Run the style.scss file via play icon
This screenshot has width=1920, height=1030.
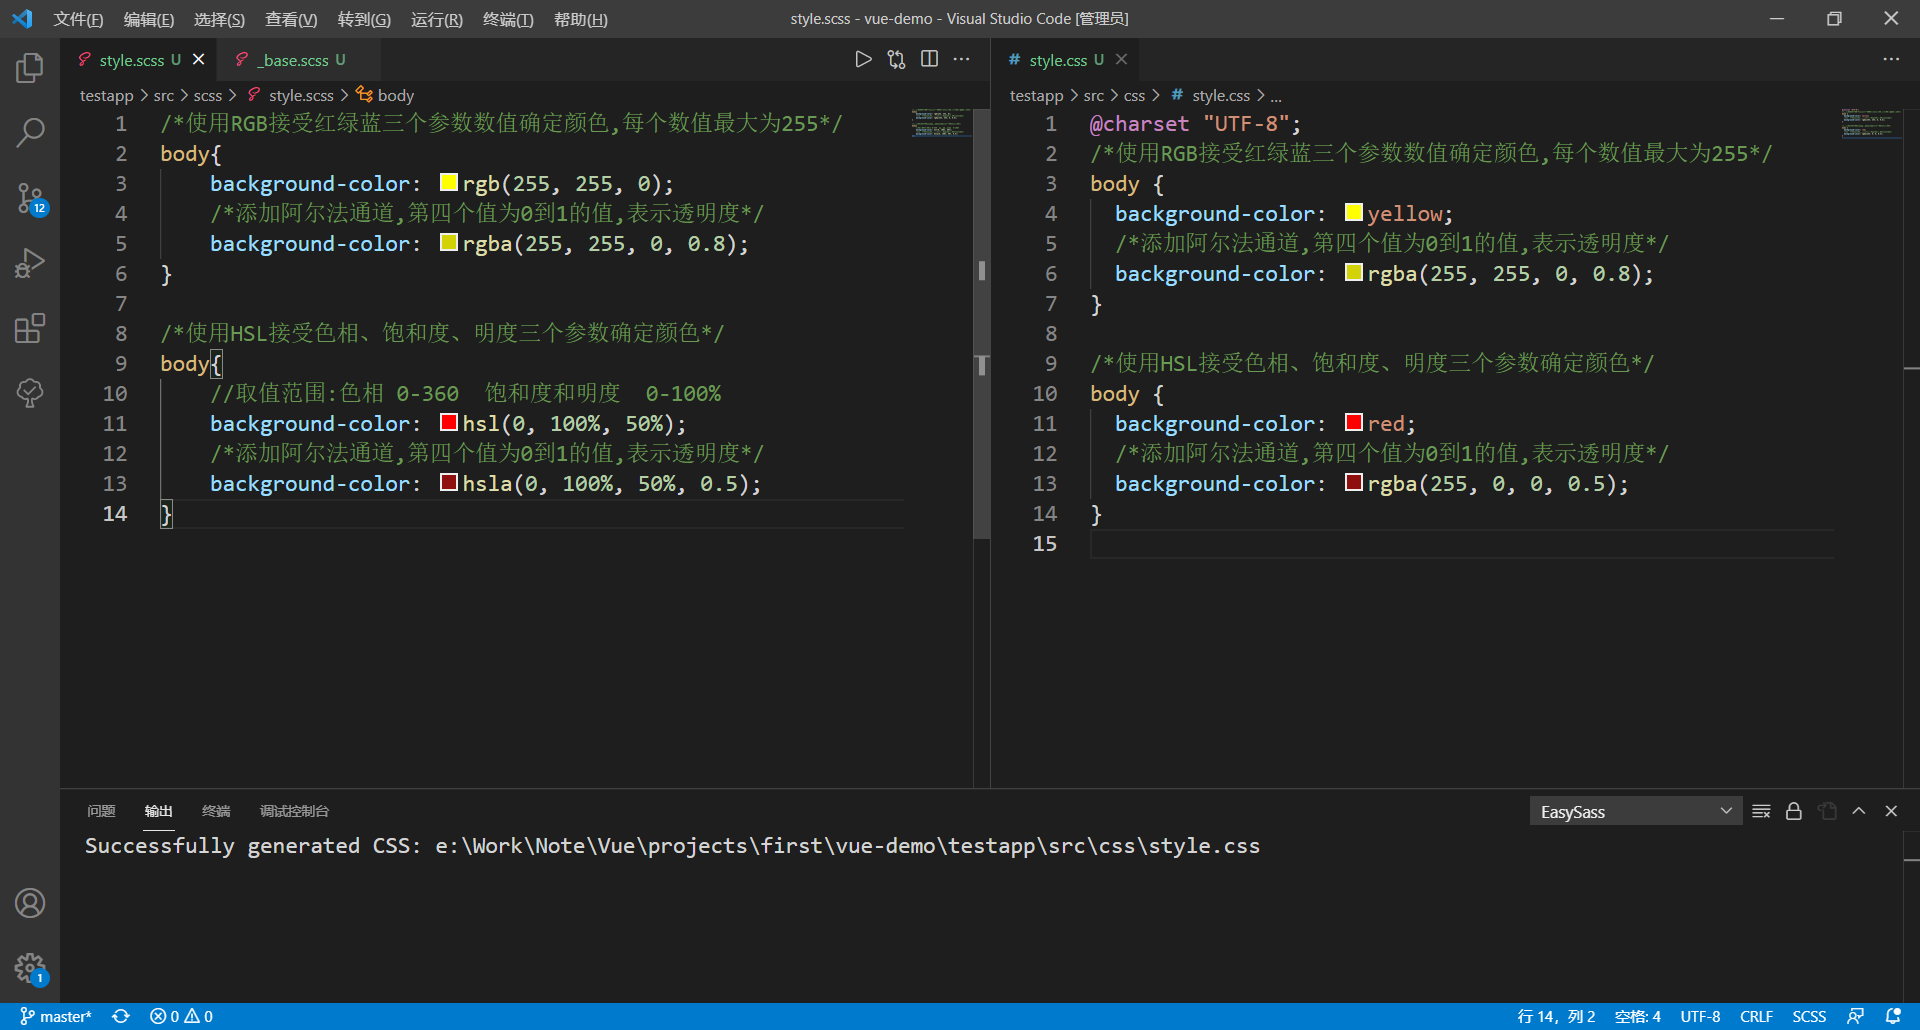pos(863,59)
